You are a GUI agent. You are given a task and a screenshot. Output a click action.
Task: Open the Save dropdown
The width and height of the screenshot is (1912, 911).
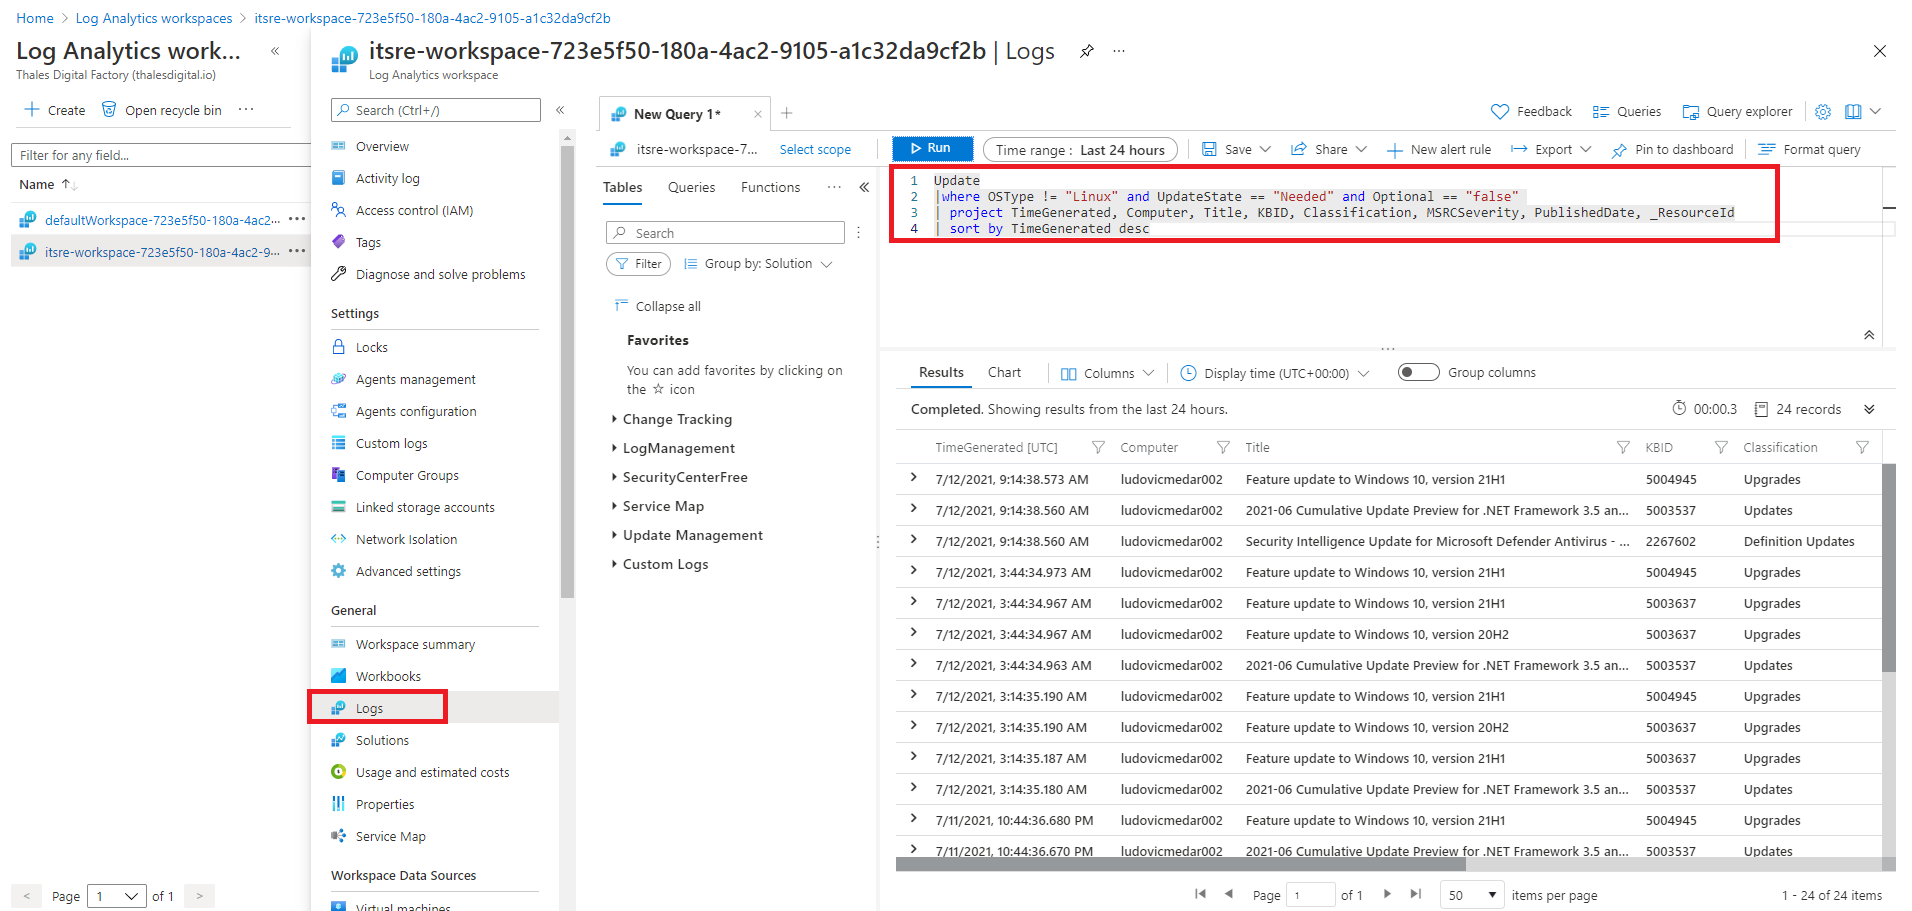coord(1236,150)
